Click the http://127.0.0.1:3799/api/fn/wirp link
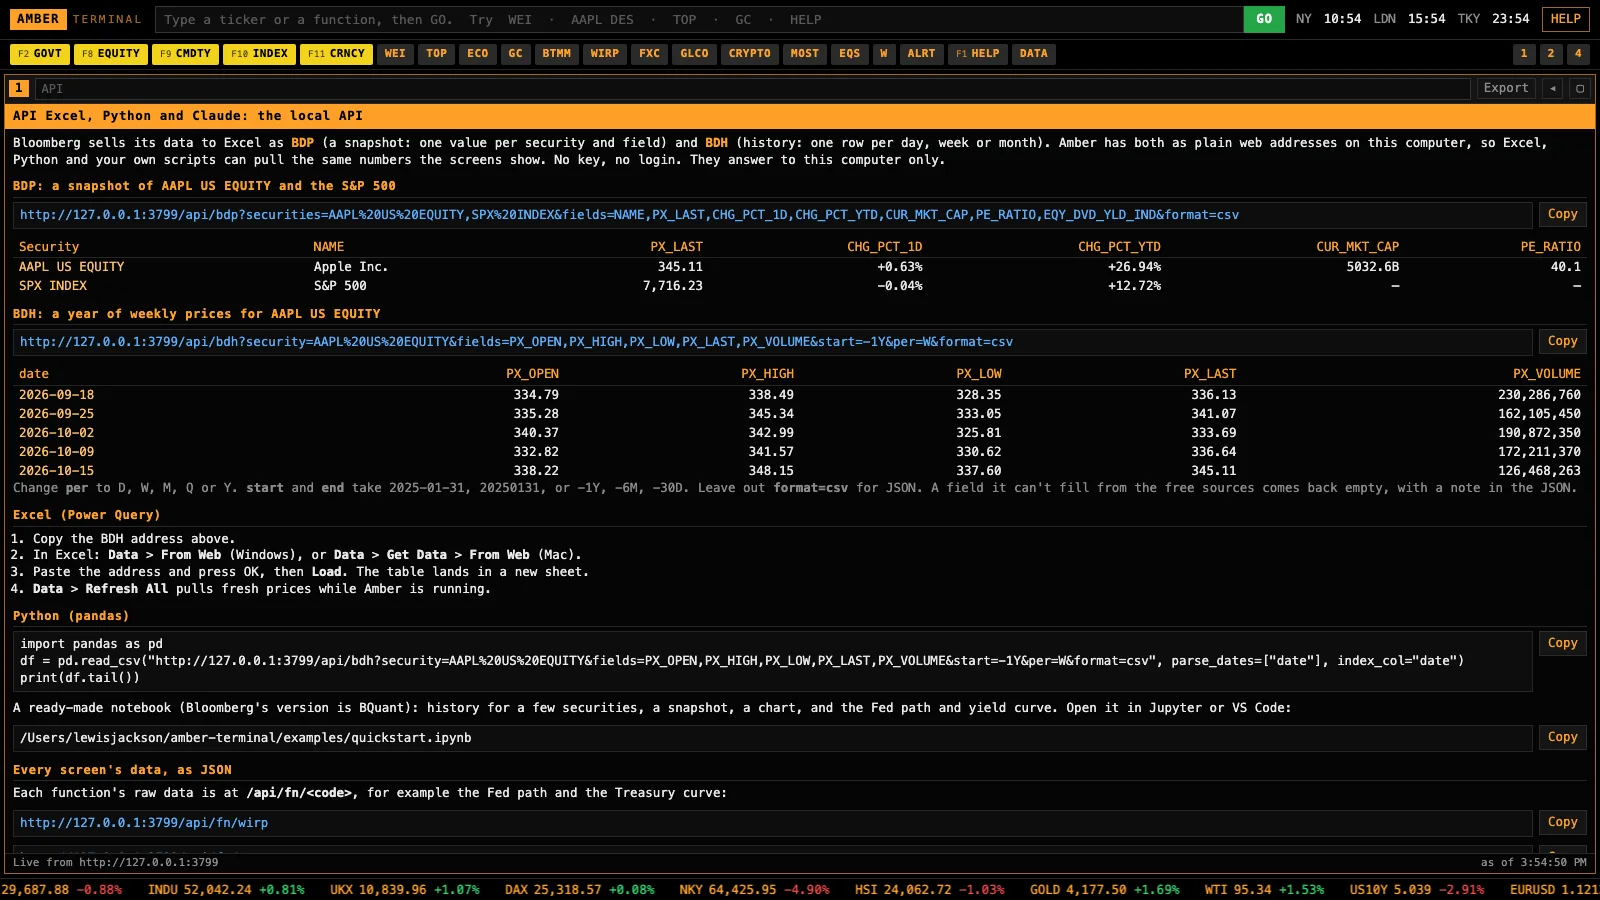Image resolution: width=1600 pixels, height=900 pixels. tap(144, 823)
